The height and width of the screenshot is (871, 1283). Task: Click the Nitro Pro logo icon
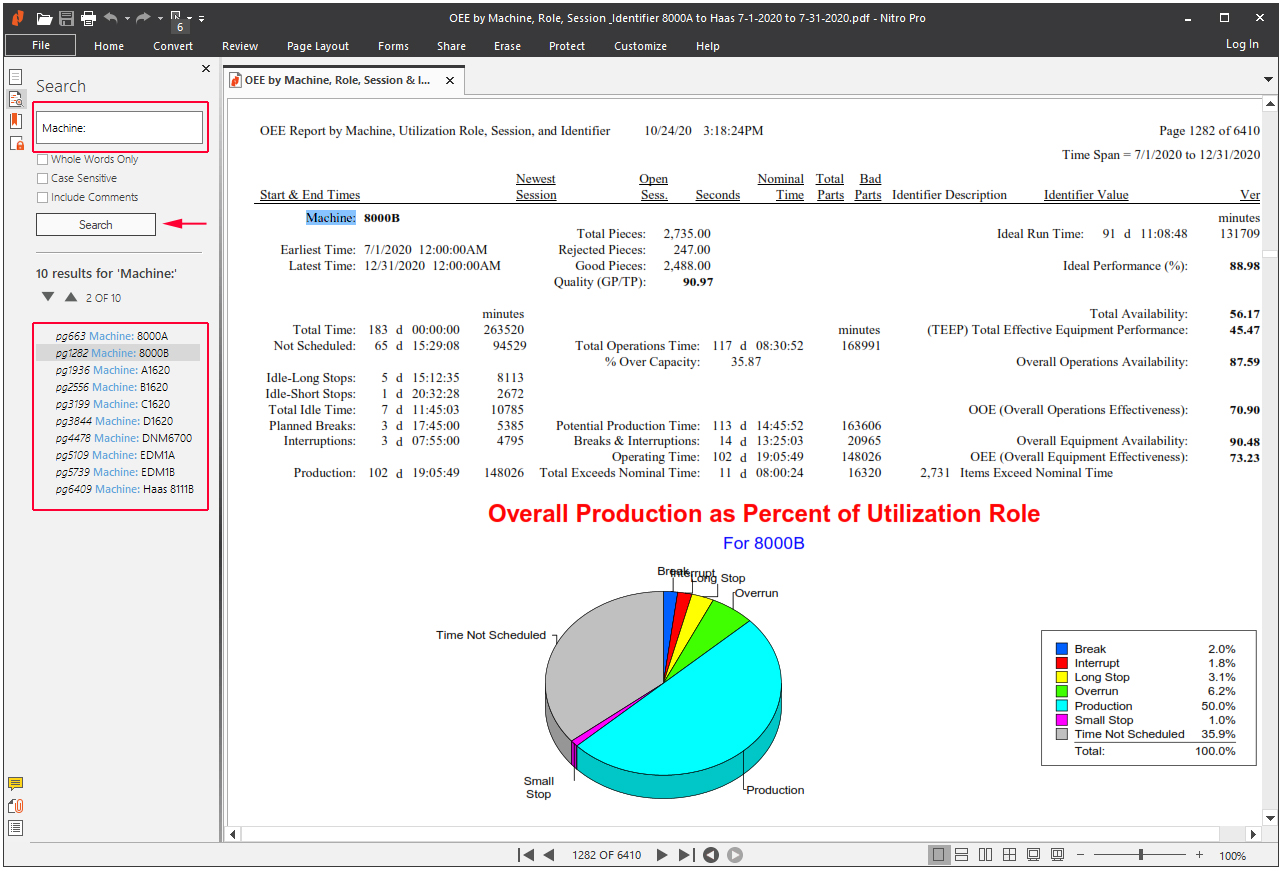(18, 18)
